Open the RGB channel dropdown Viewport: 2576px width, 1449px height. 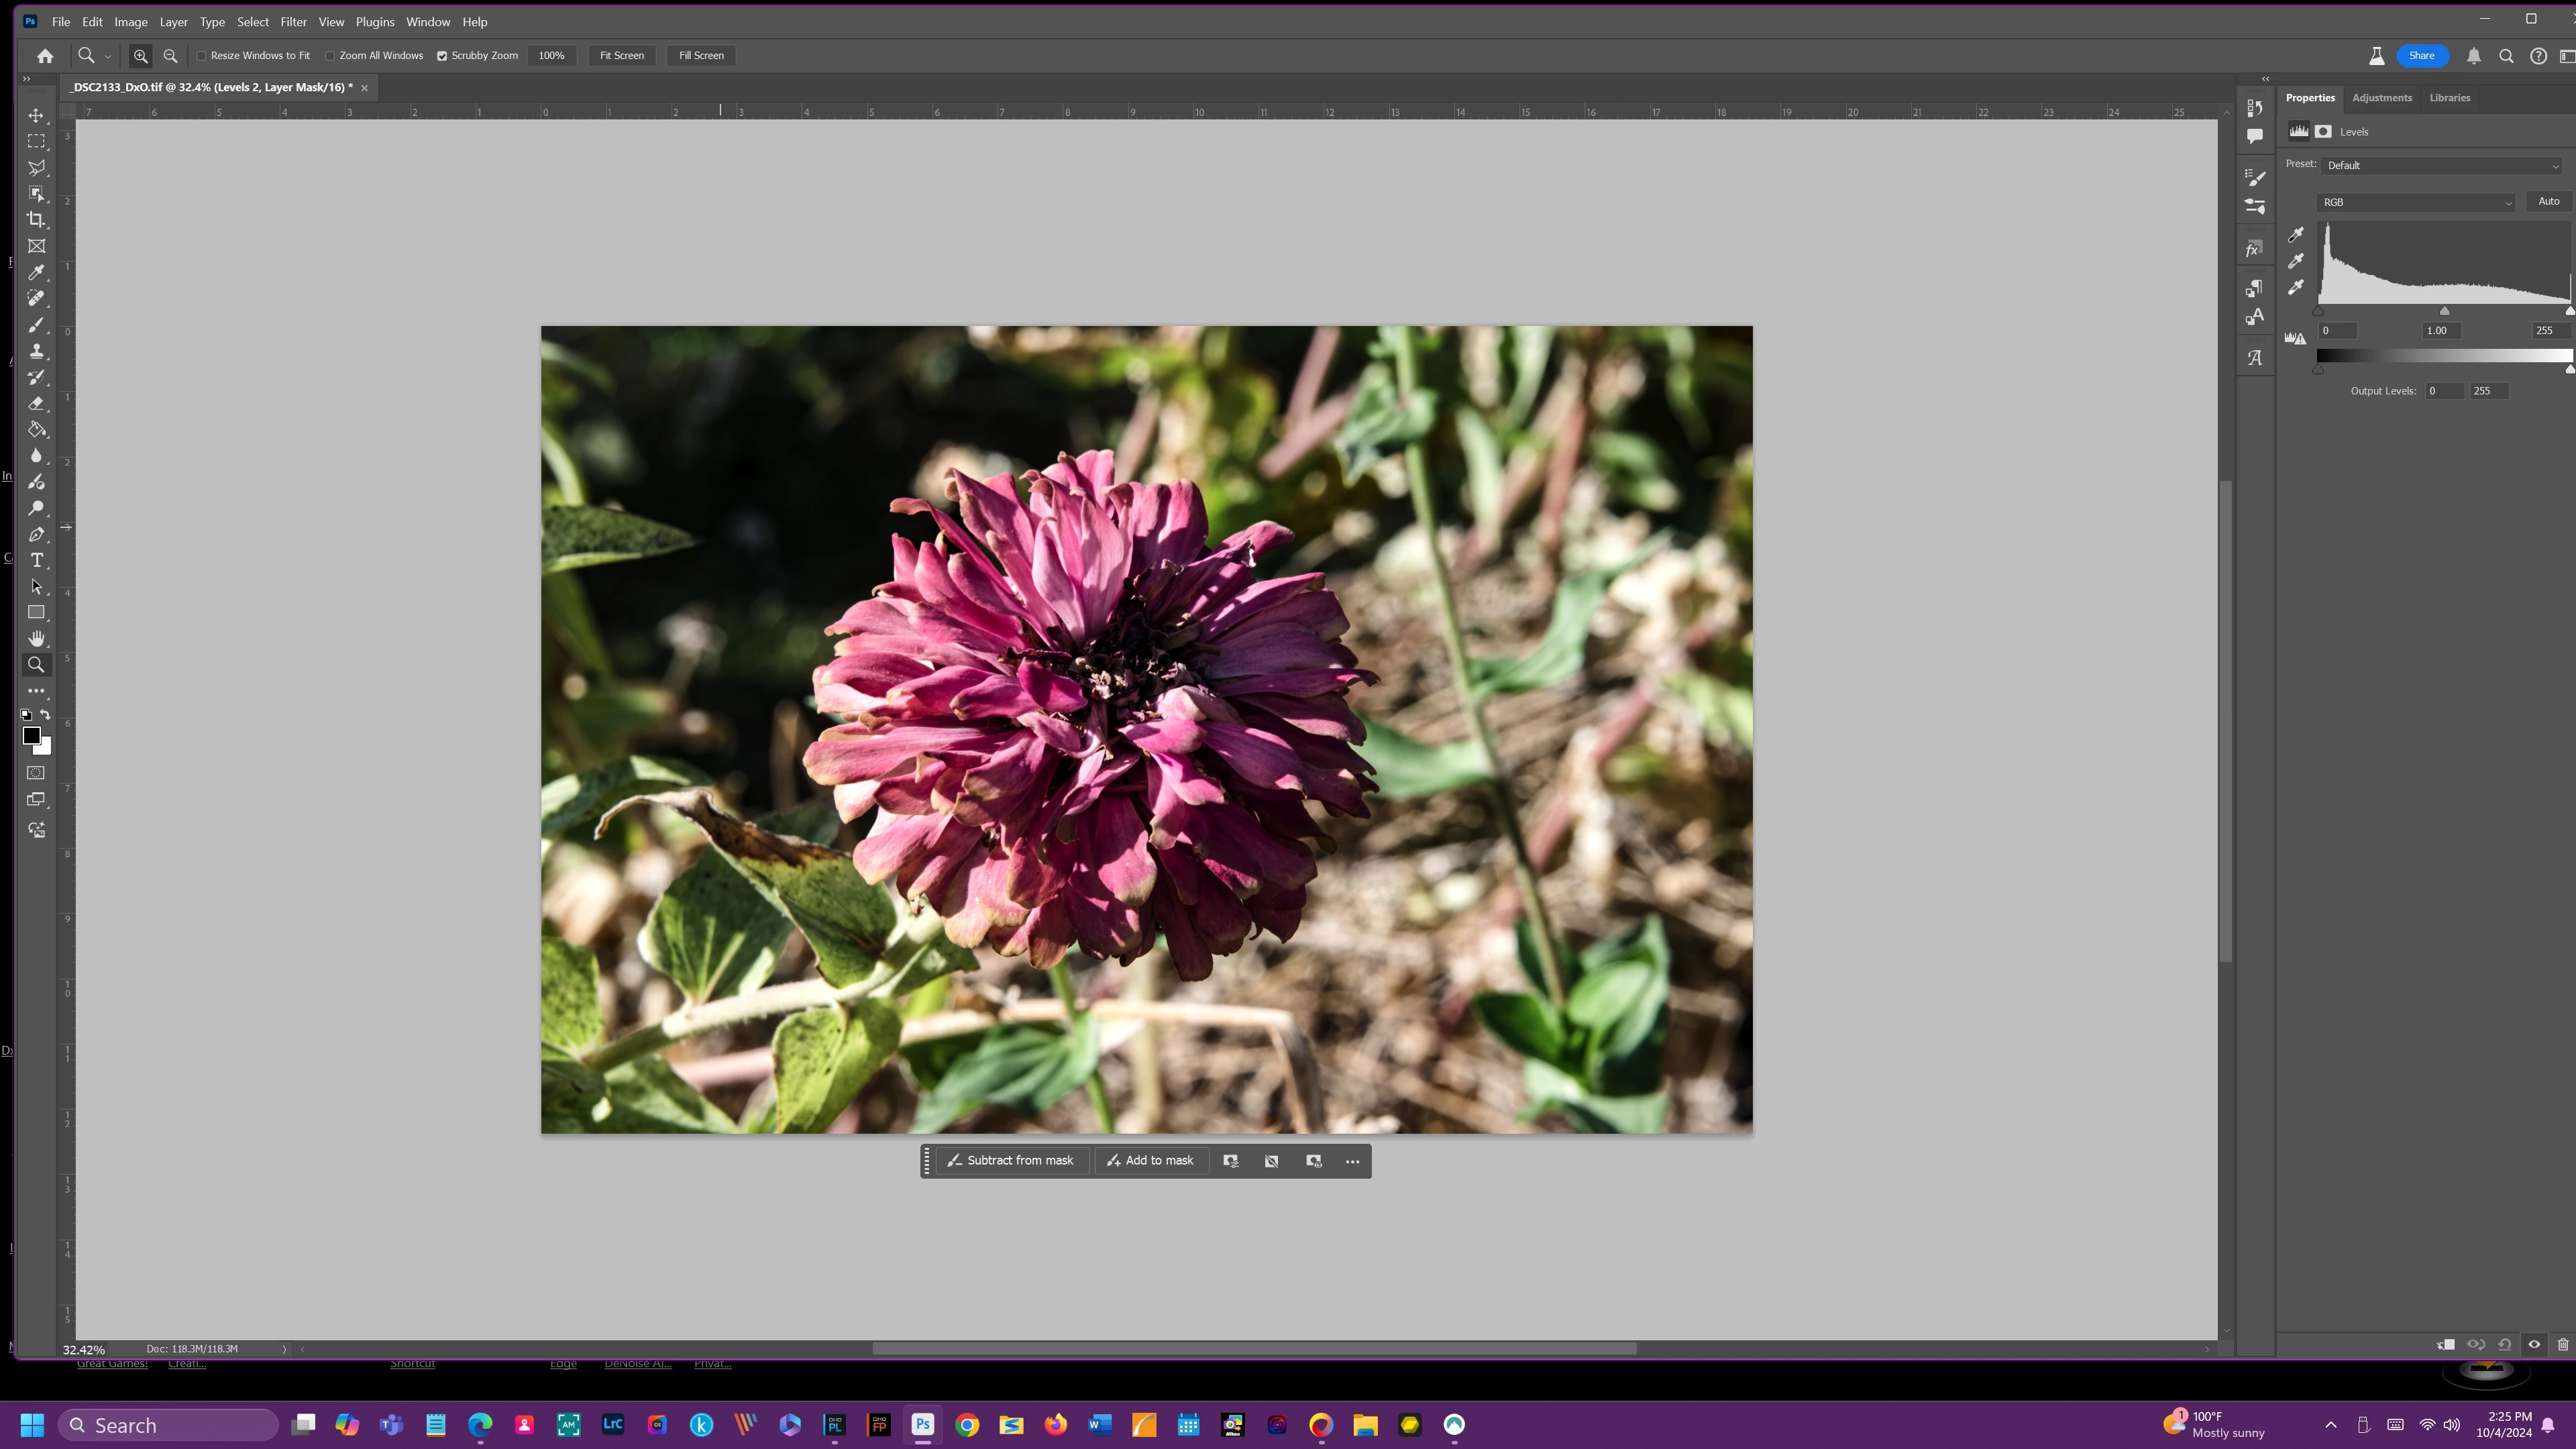[2415, 203]
